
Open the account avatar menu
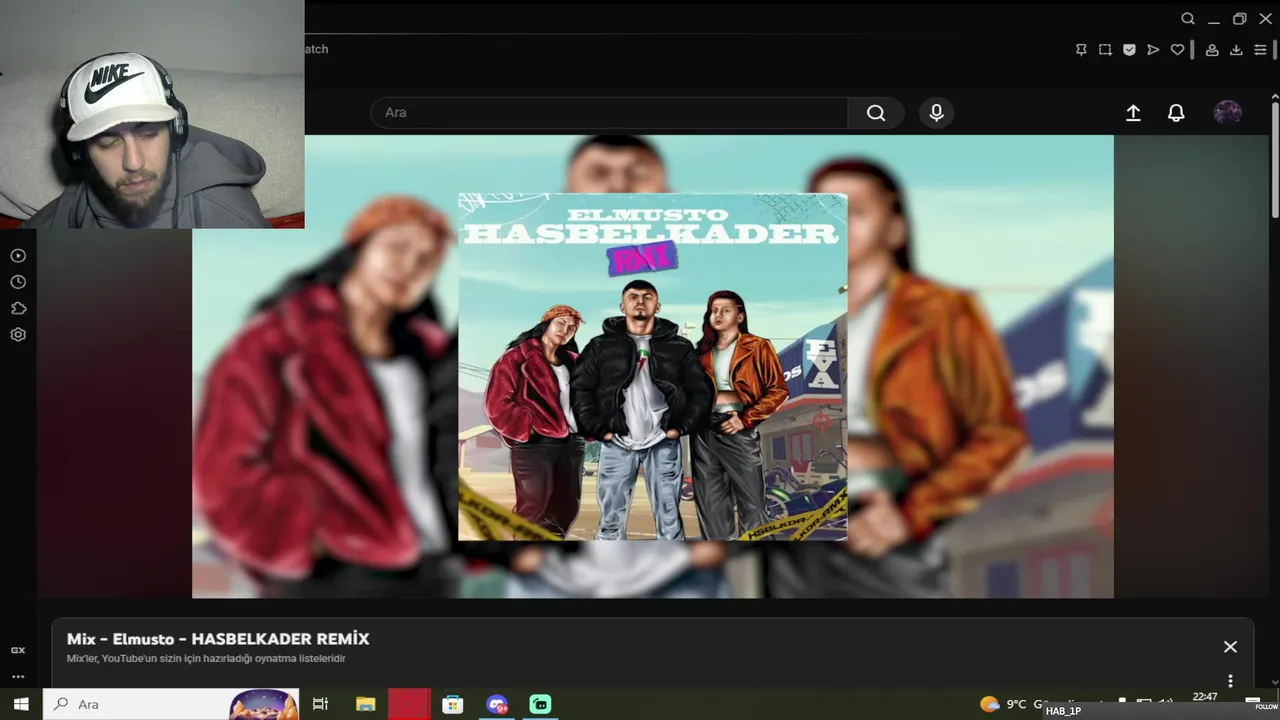[1228, 113]
